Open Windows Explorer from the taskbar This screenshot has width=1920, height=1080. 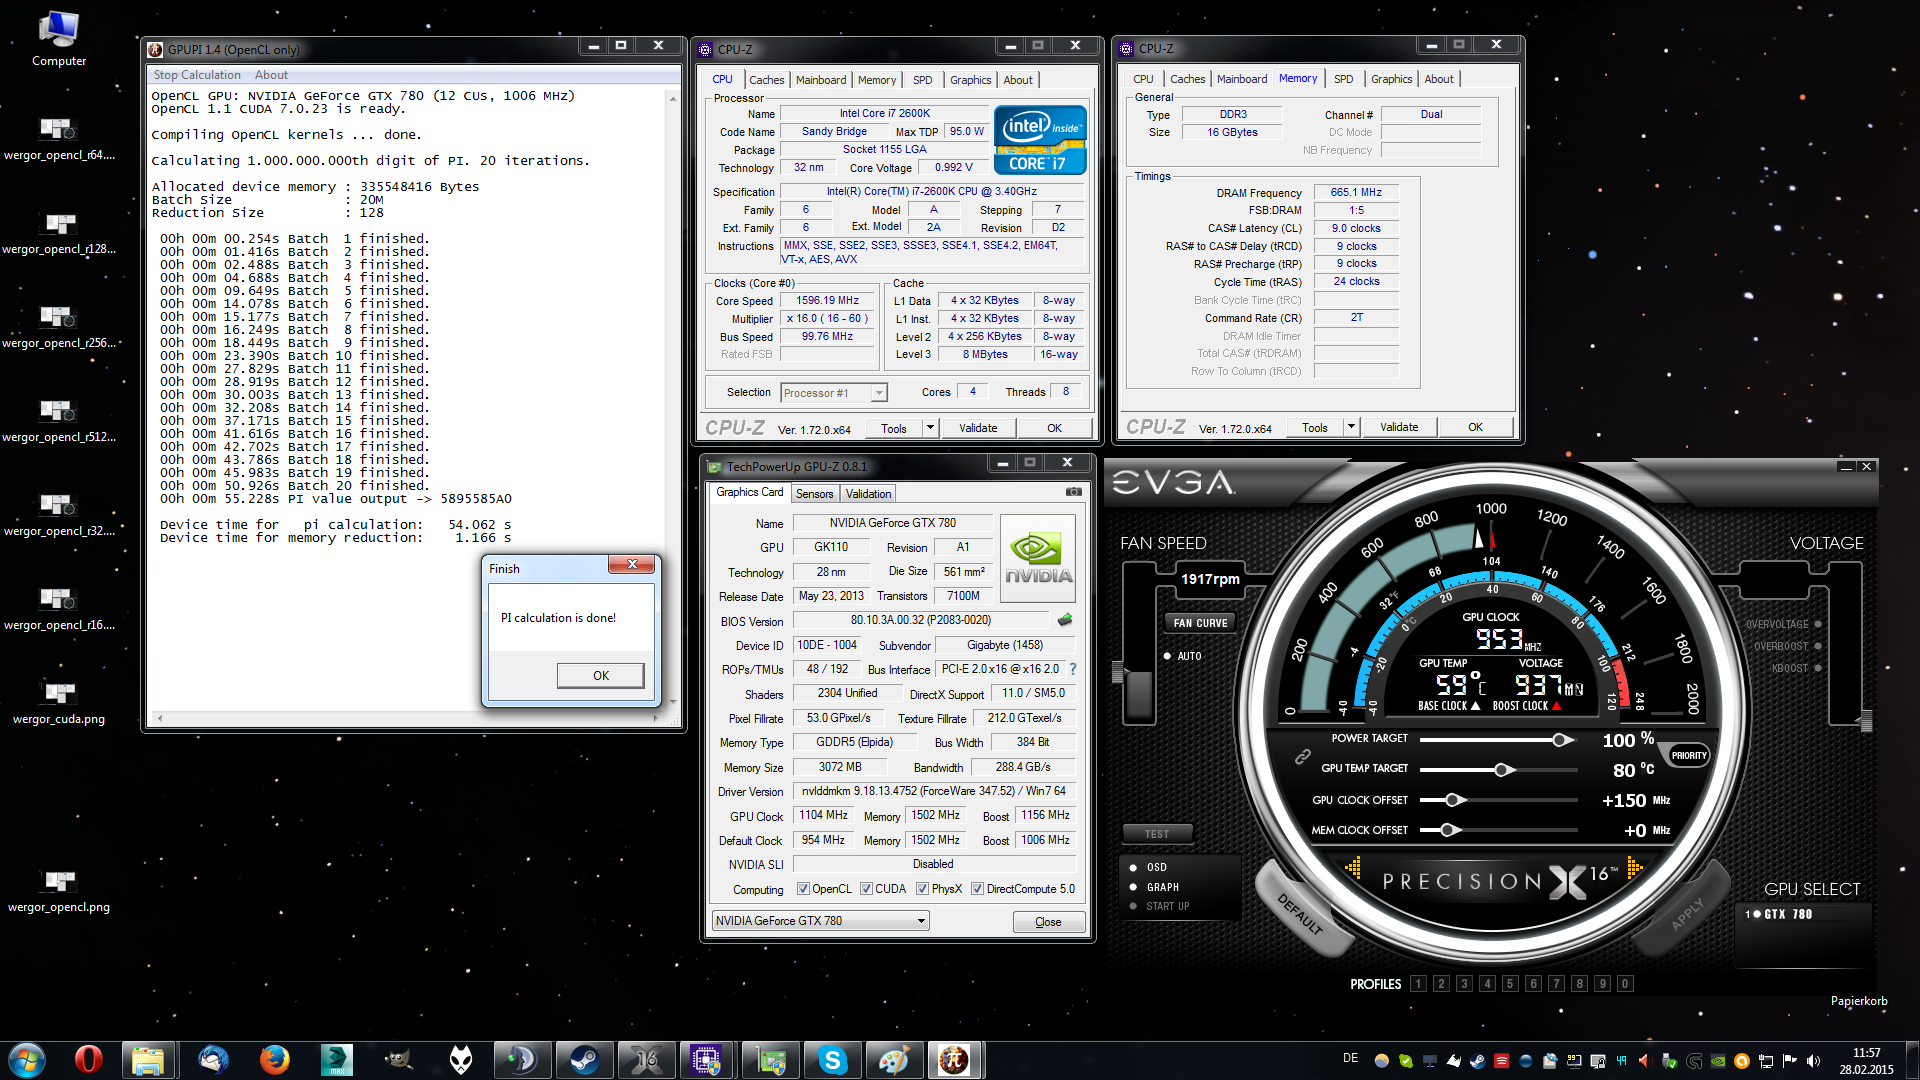148,1060
